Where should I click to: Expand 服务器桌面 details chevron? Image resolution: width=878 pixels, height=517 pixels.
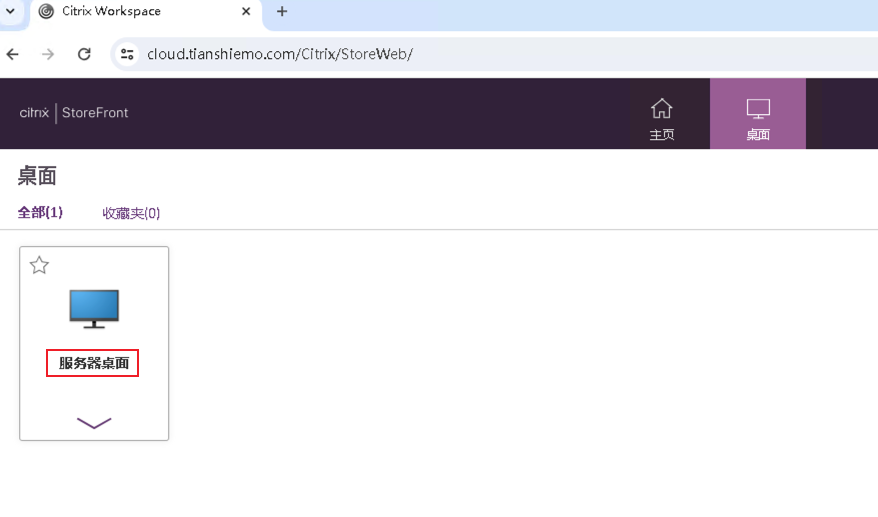click(x=94, y=423)
